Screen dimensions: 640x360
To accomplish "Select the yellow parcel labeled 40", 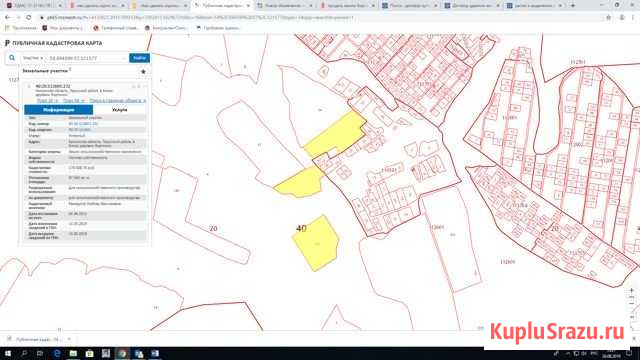I will click(x=316, y=242).
